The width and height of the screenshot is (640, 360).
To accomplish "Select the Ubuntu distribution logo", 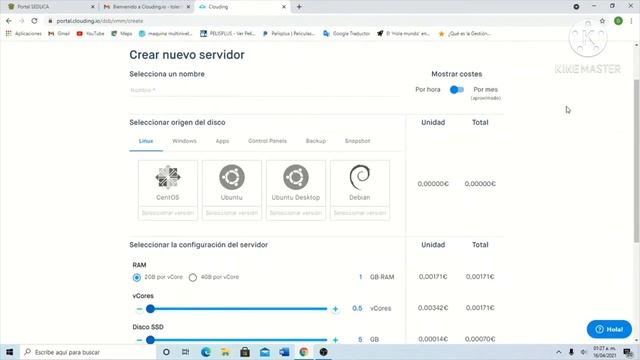I will coord(232,177).
